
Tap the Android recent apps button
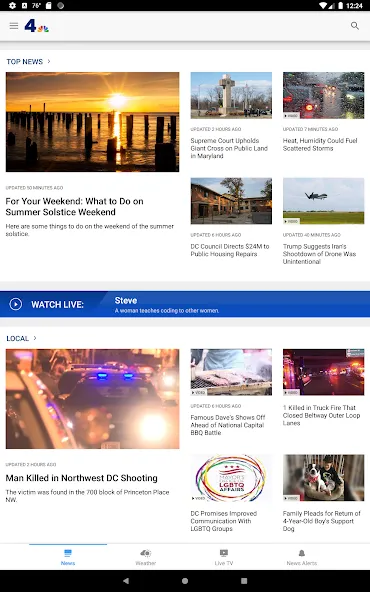tap(244, 581)
